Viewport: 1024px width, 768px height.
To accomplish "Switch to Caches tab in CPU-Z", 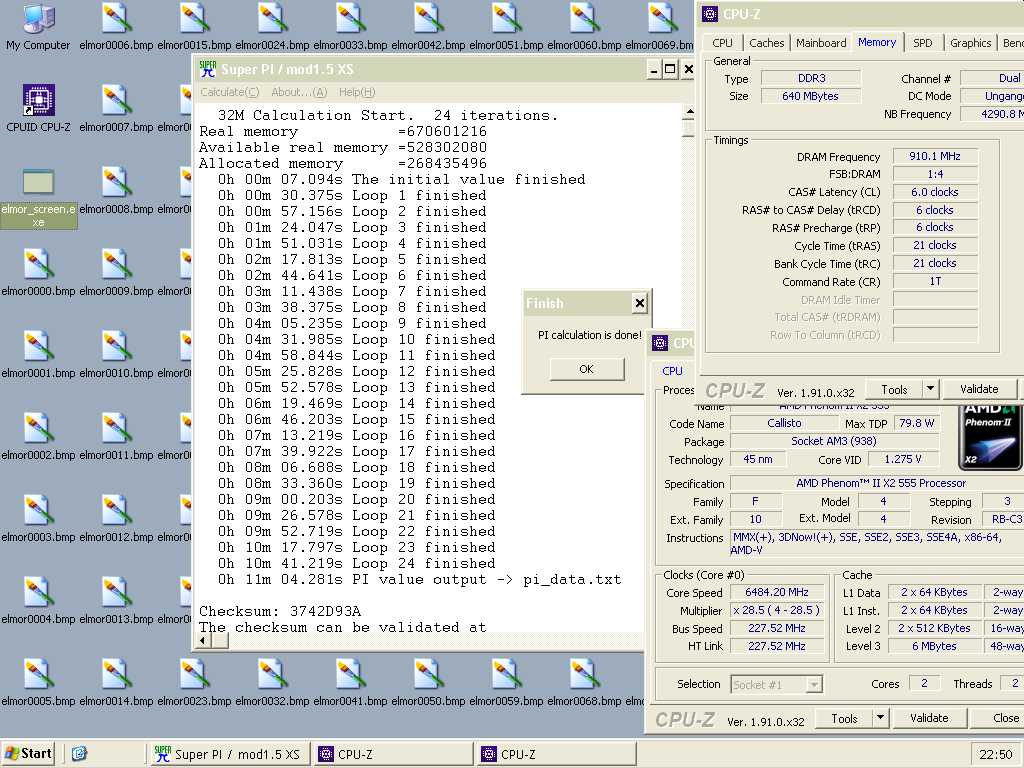I will pos(767,43).
